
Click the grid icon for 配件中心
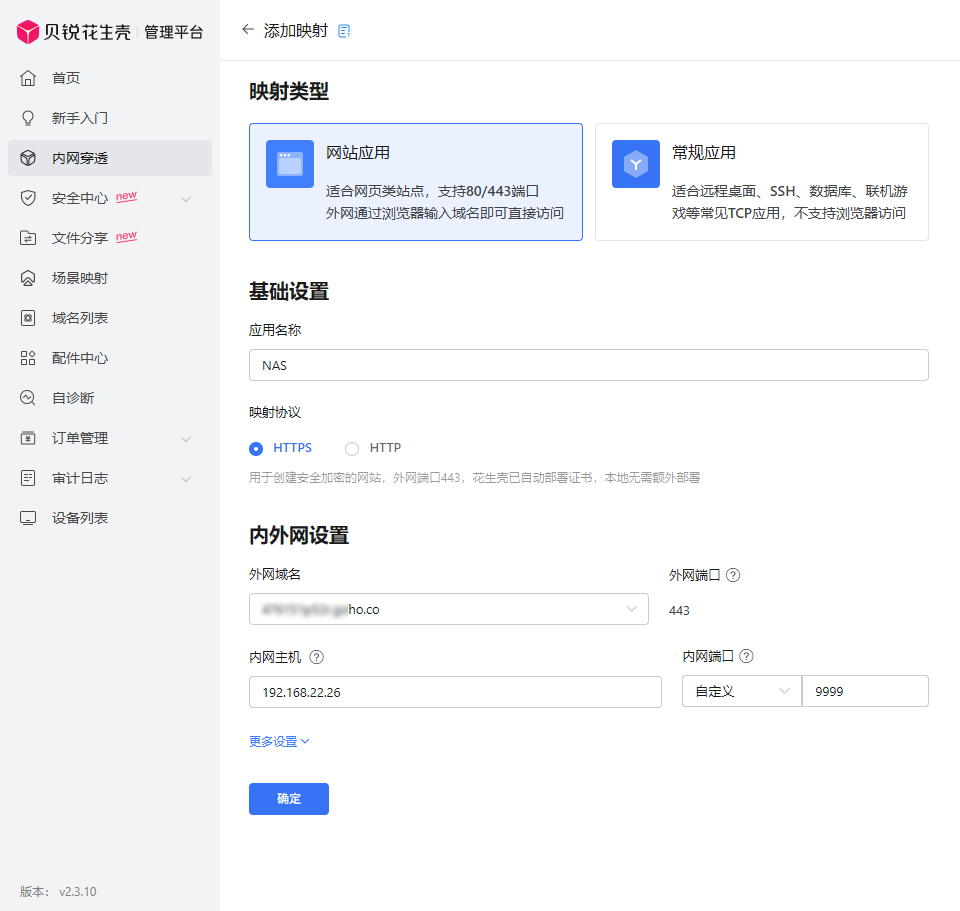pos(28,358)
